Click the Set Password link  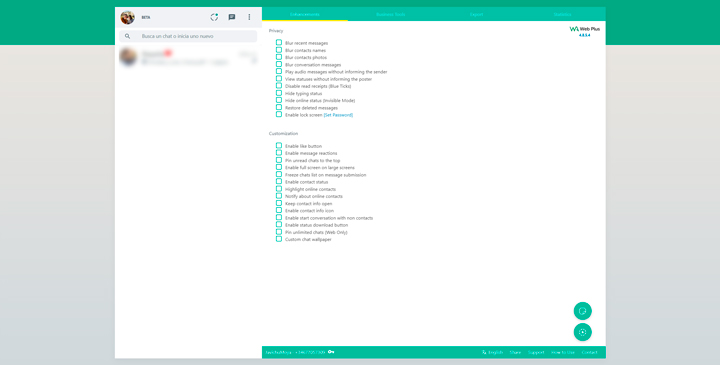[338, 115]
